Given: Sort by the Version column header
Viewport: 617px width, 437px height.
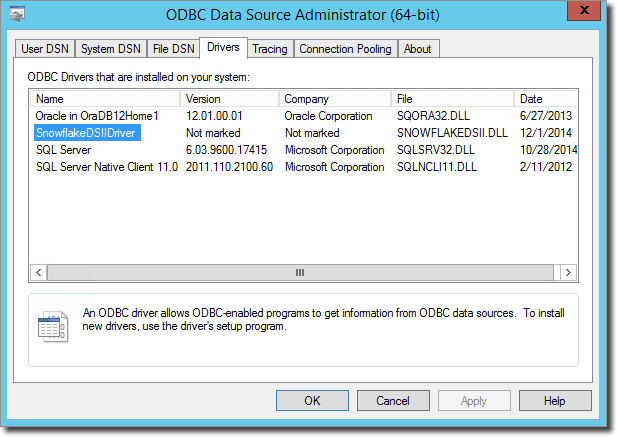Looking at the screenshot, I should [229, 99].
